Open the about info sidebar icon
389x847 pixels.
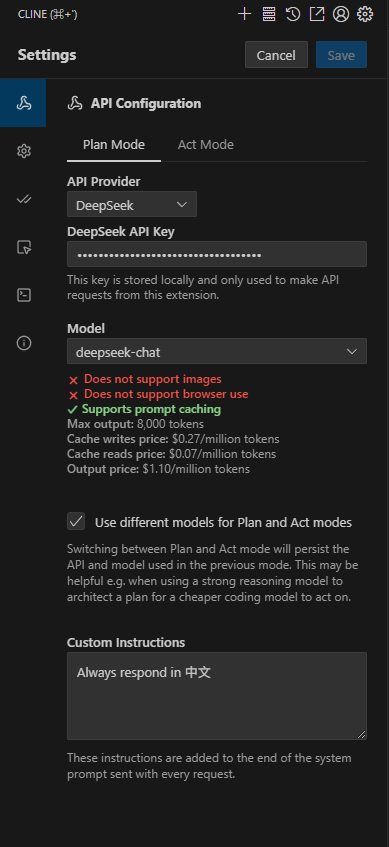pyautogui.click(x=24, y=343)
